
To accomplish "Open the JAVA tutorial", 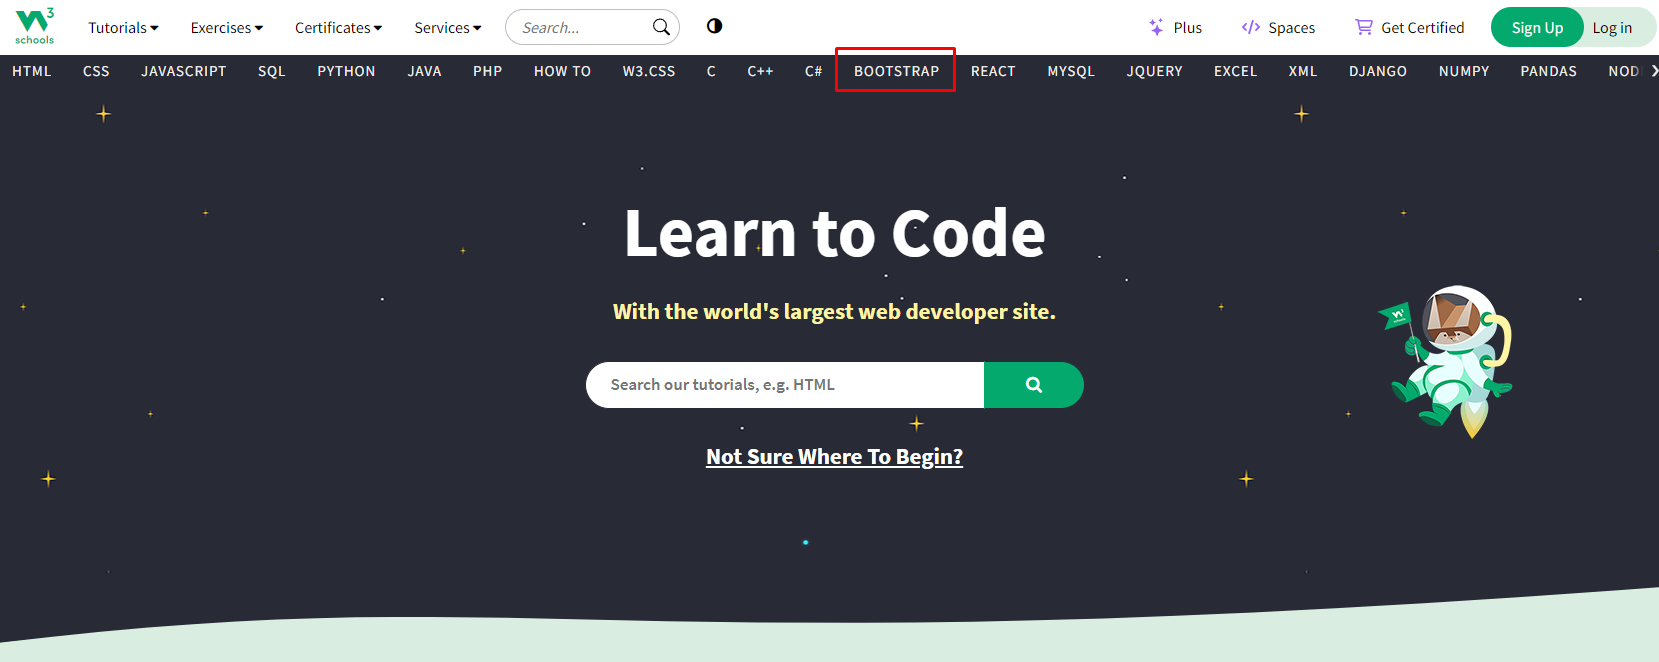I will point(425,71).
